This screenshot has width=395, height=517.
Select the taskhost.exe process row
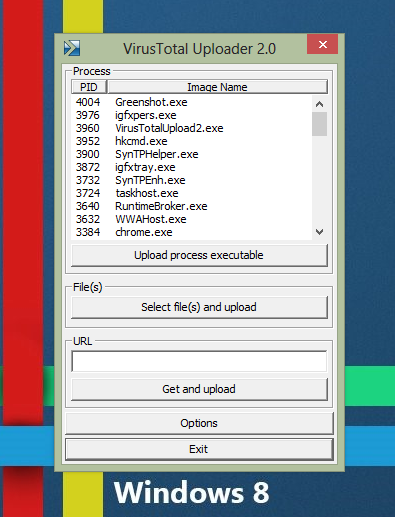[x=192, y=193]
